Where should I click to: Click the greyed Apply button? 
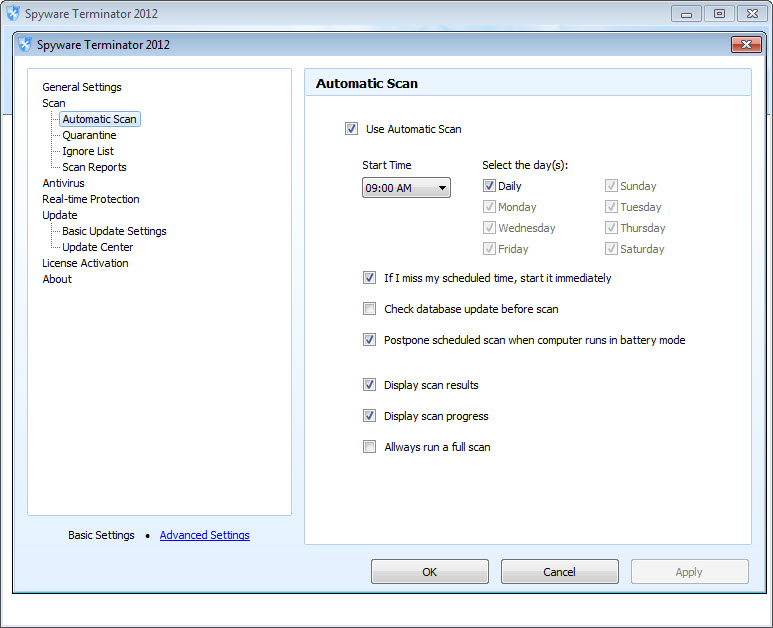[x=689, y=572]
